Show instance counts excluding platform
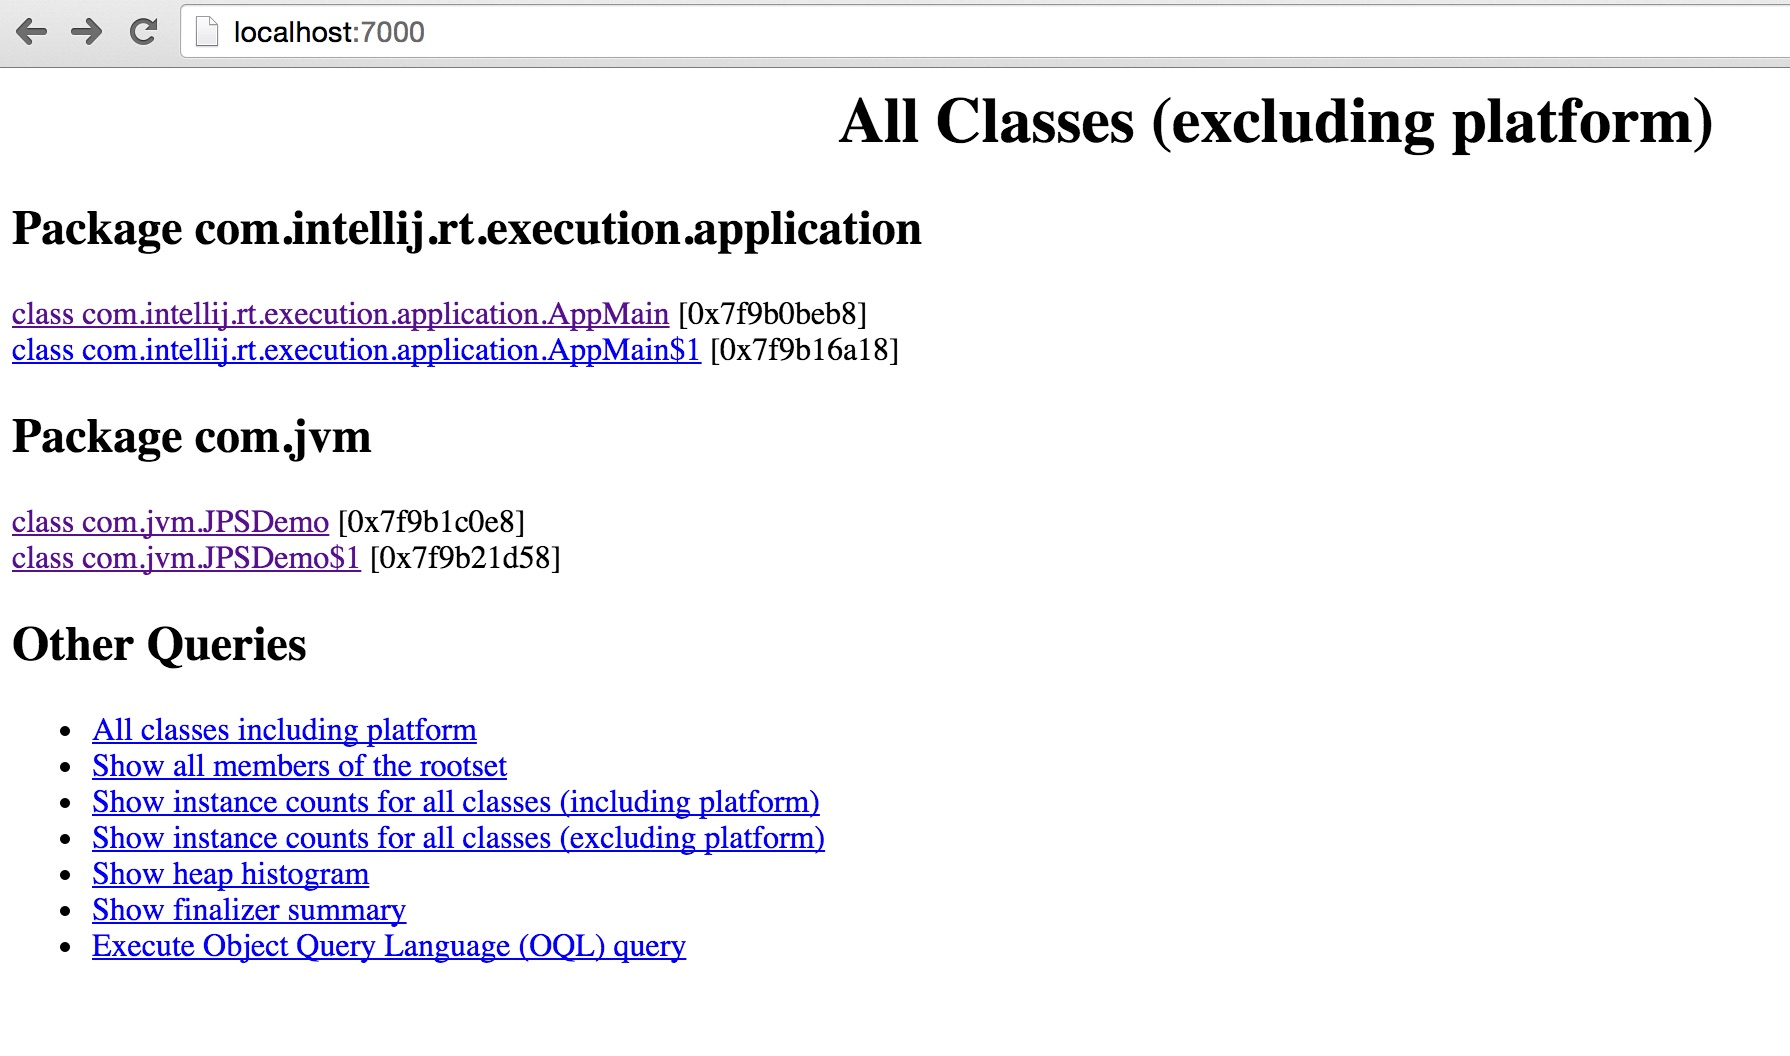Image resolution: width=1790 pixels, height=1056 pixels. click(x=458, y=838)
